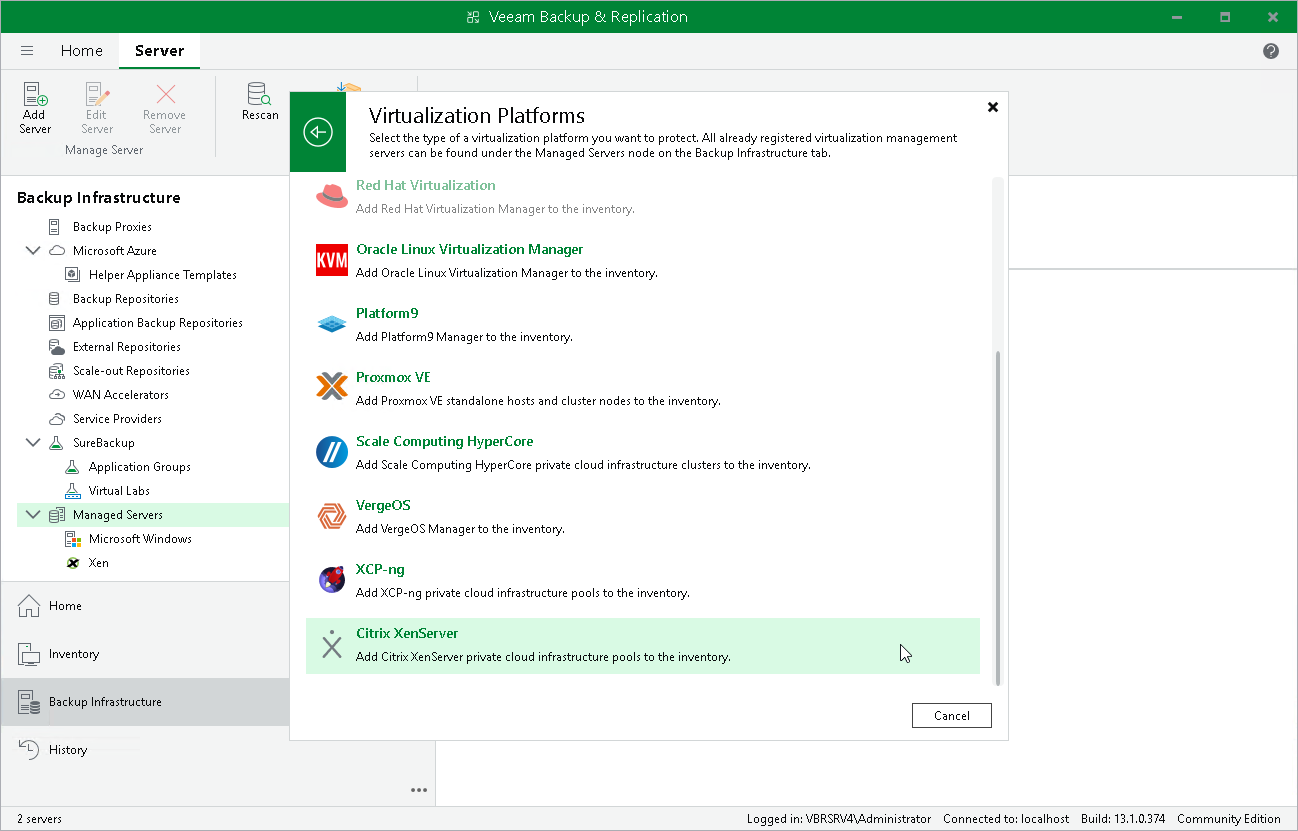Image resolution: width=1298 pixels, height=831 pixels.
Task: Select the Proxmox VE platform link
Action: 393,377
